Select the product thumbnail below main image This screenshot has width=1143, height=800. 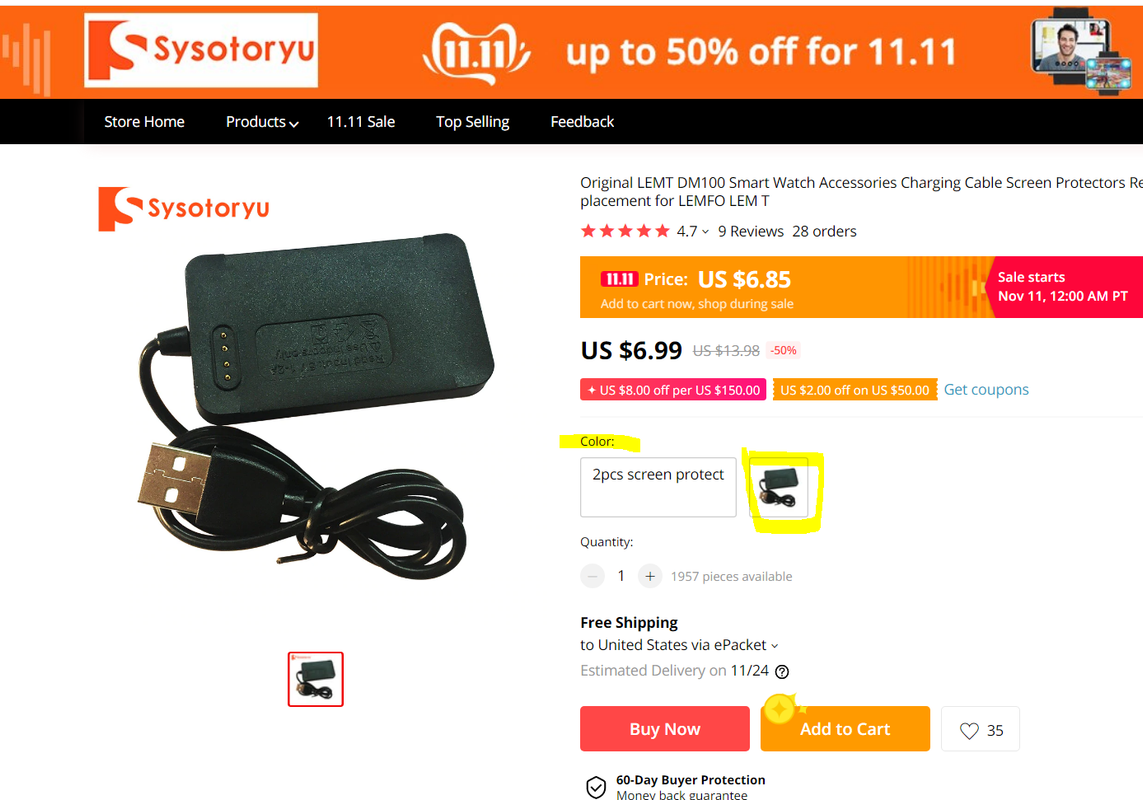tap(316, 679)
